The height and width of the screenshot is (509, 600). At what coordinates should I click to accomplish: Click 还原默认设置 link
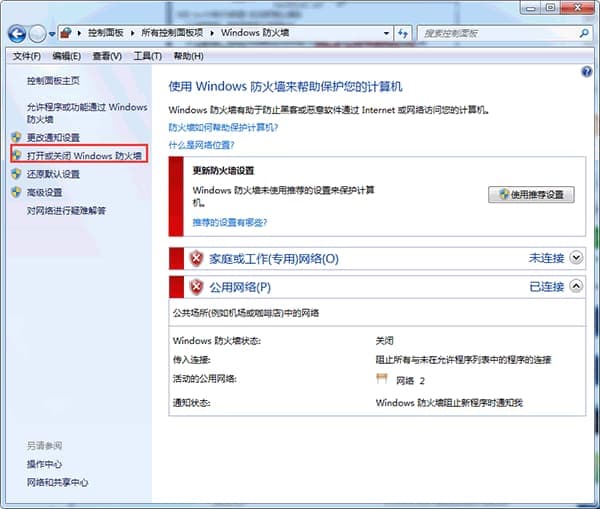(x=53, y=174)
